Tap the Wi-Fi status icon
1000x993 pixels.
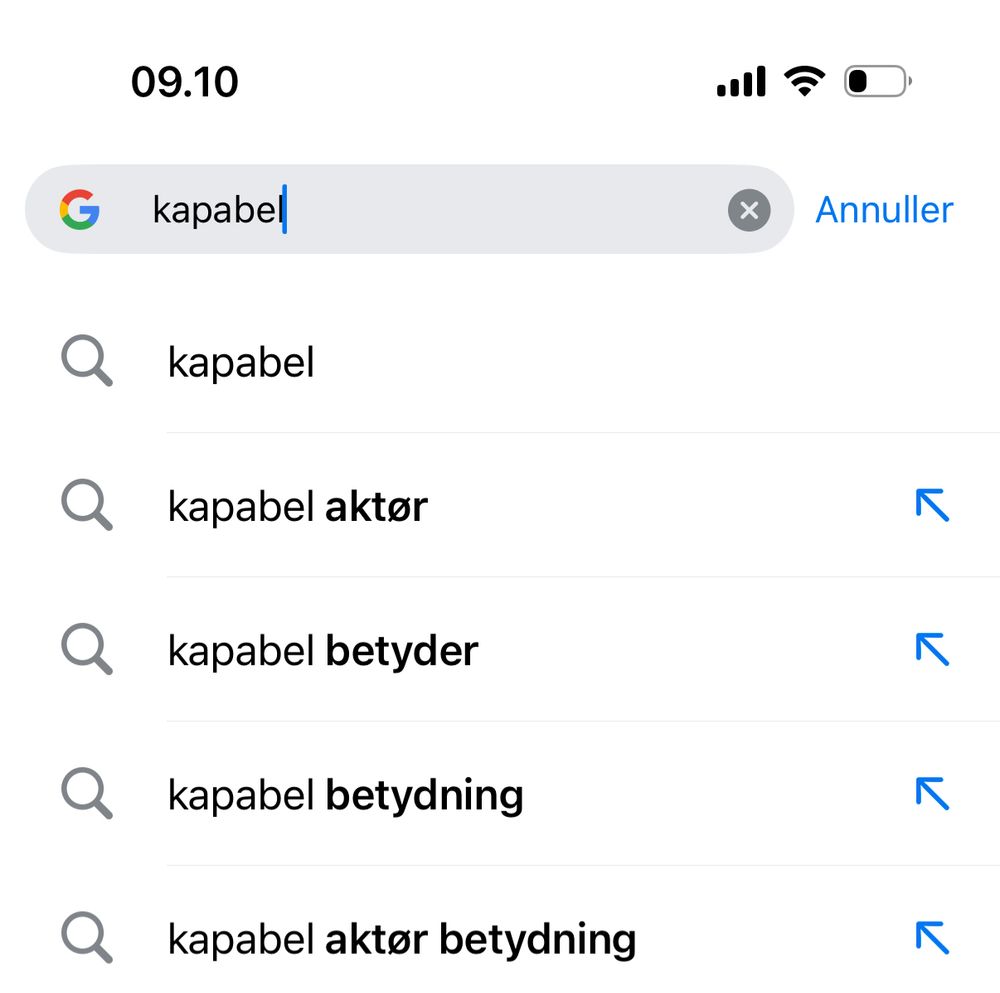pos(804,81)
